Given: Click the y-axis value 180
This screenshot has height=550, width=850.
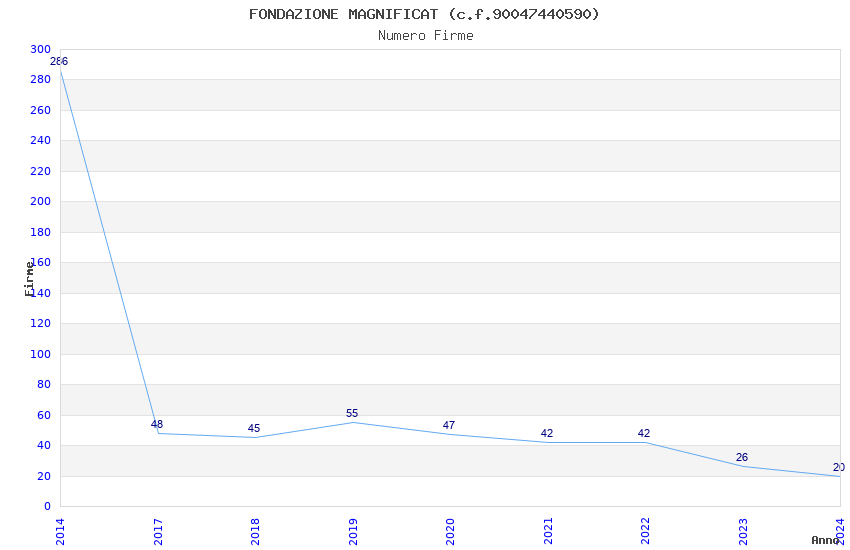Looking at the screenshot, I should tap(41, 232).
